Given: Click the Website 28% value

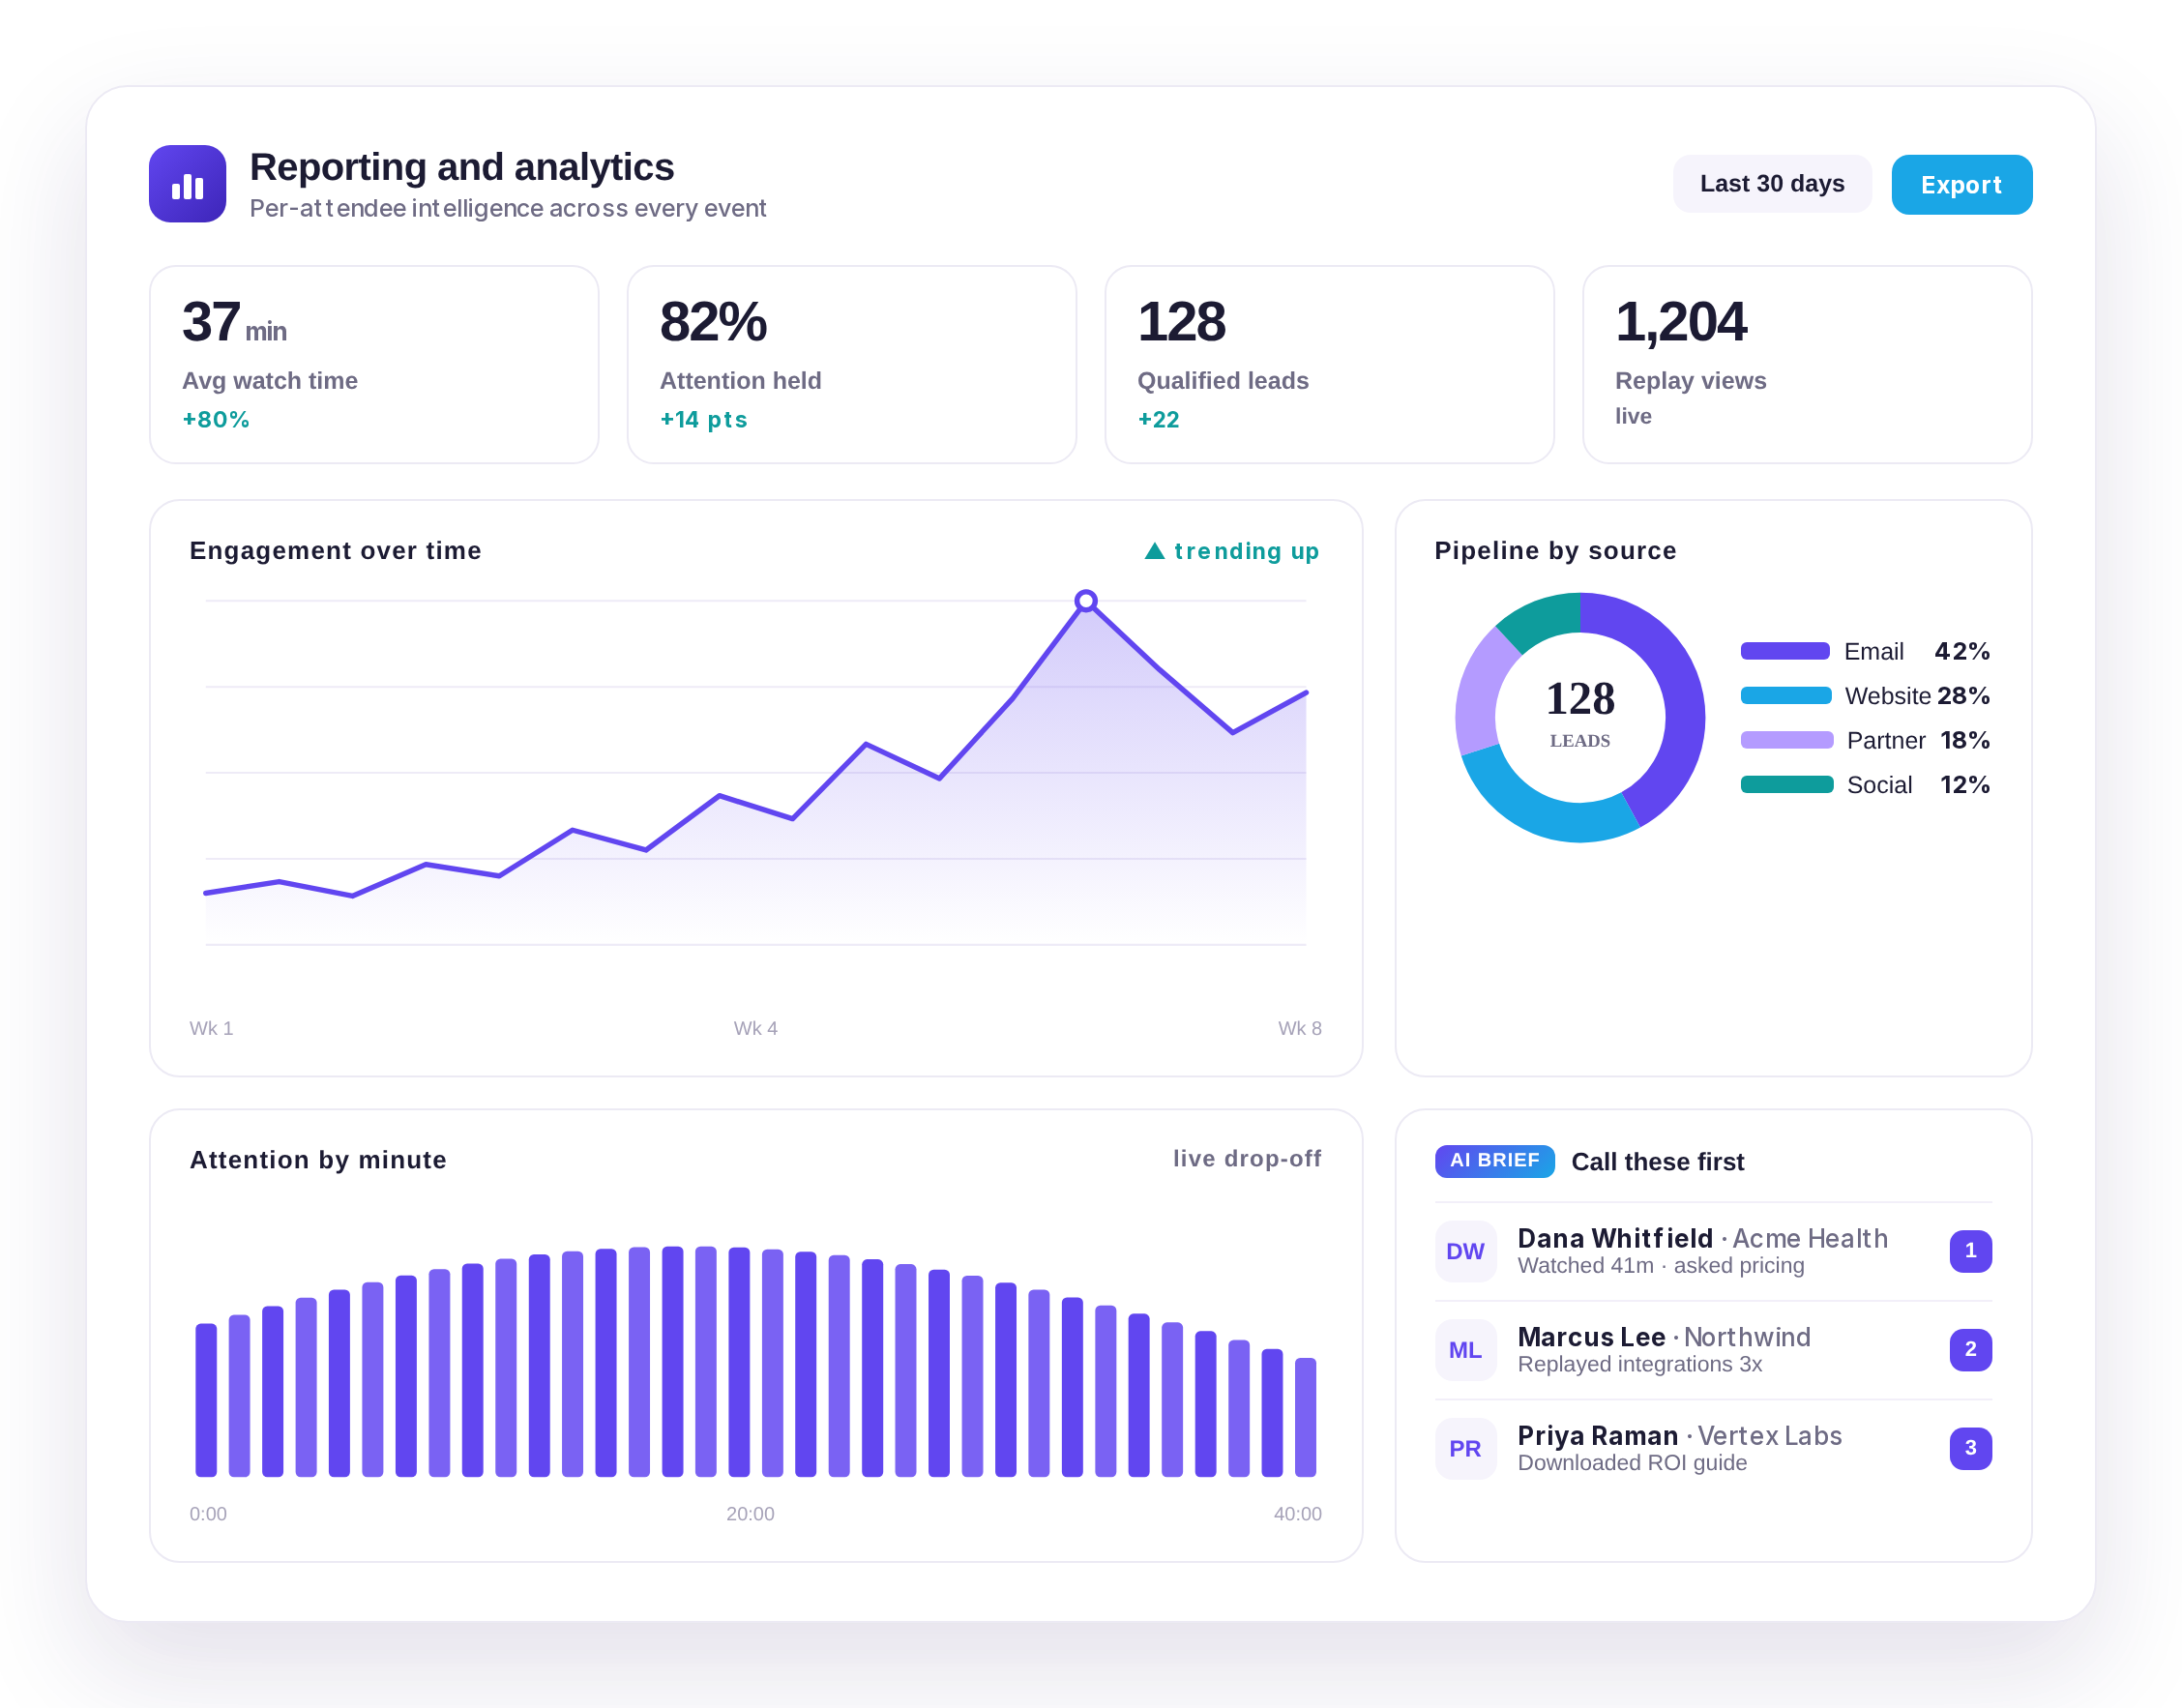Looking at the screenshot, I should click(x=1962, y=696).
